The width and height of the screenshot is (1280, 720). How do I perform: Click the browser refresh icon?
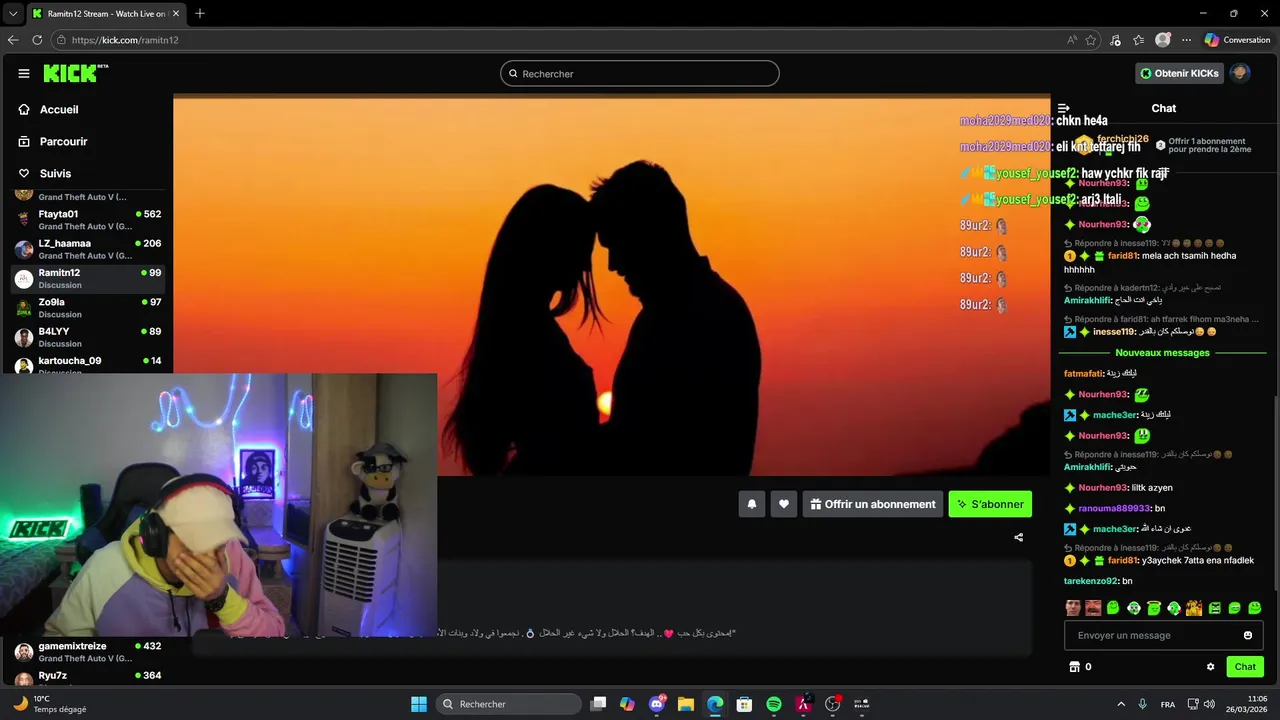tap(37, 40)
